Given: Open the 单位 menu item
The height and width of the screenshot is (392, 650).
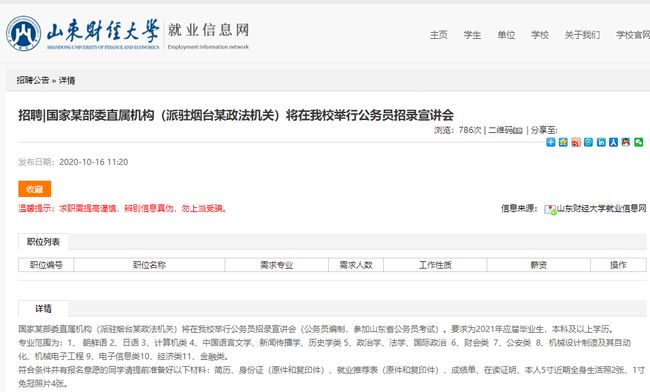Looking at the screenshot, I should [x=506, y=35].
